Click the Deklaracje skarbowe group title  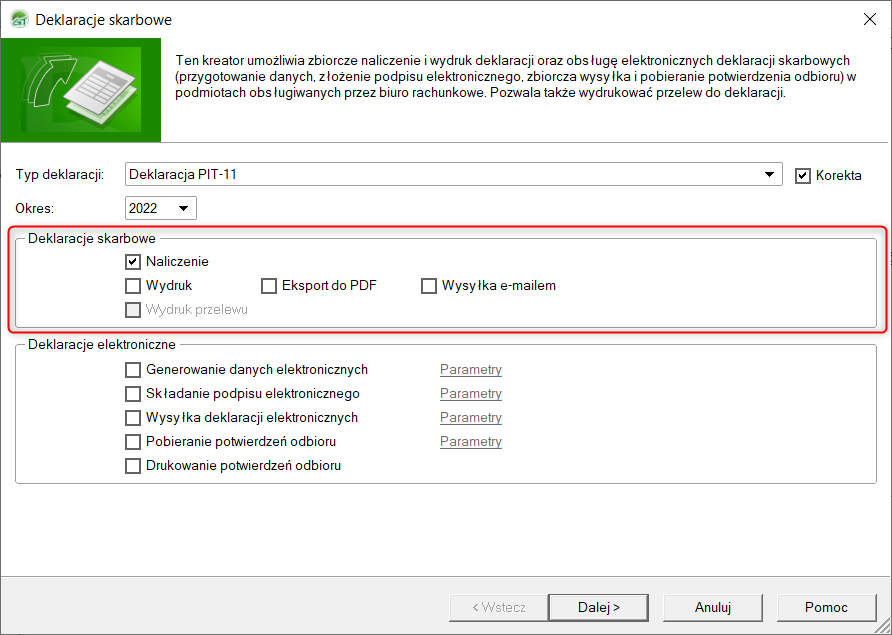92,238
